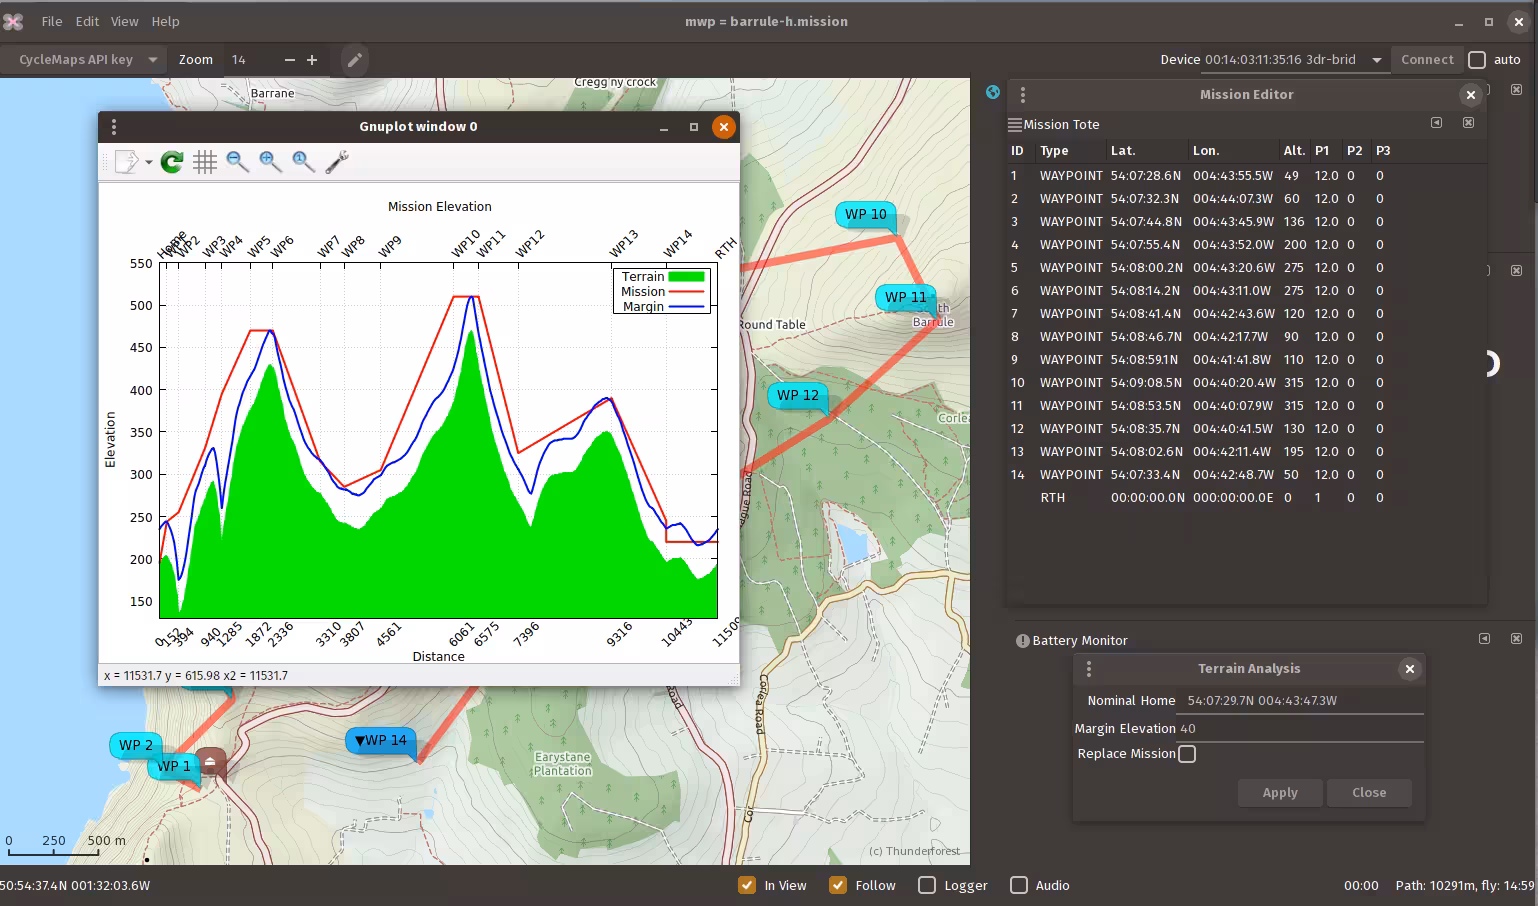Click the autoscale magnifier icon in gnuplot
This screenshot has width=1538, height=906.
tap(303, 162)
